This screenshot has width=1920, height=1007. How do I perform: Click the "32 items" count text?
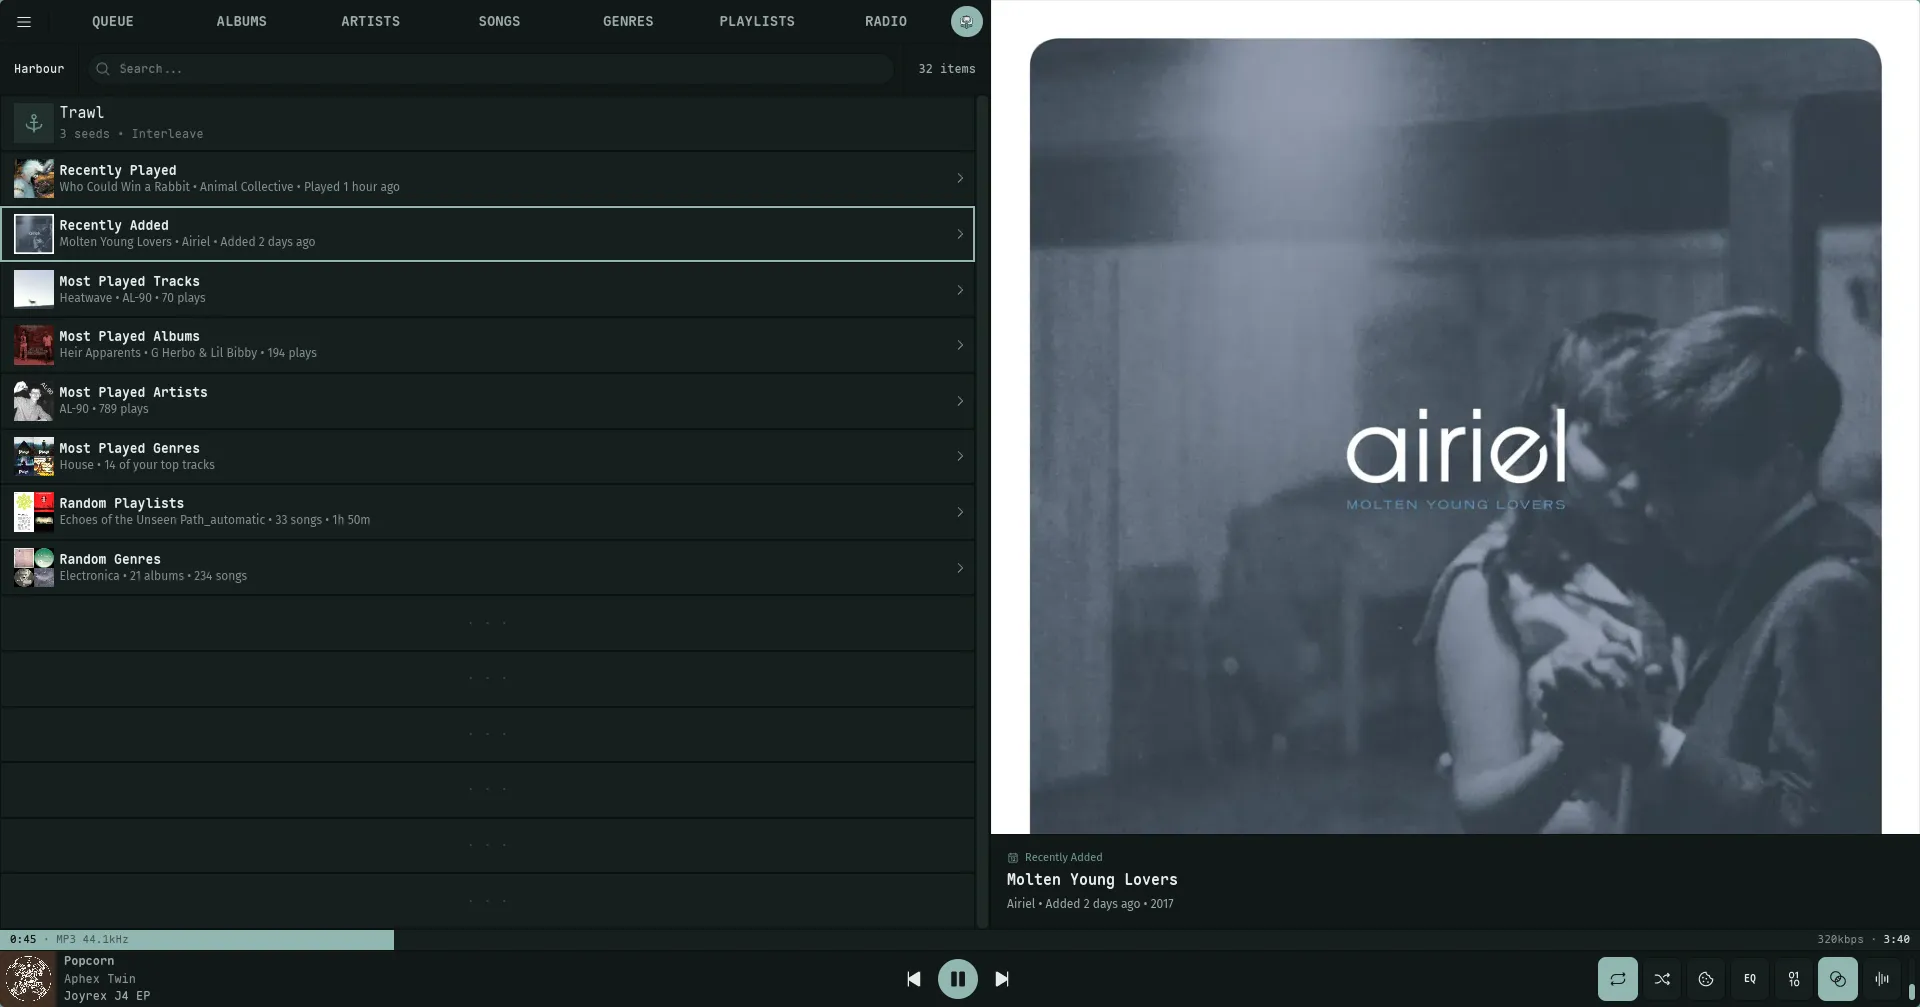947,69
